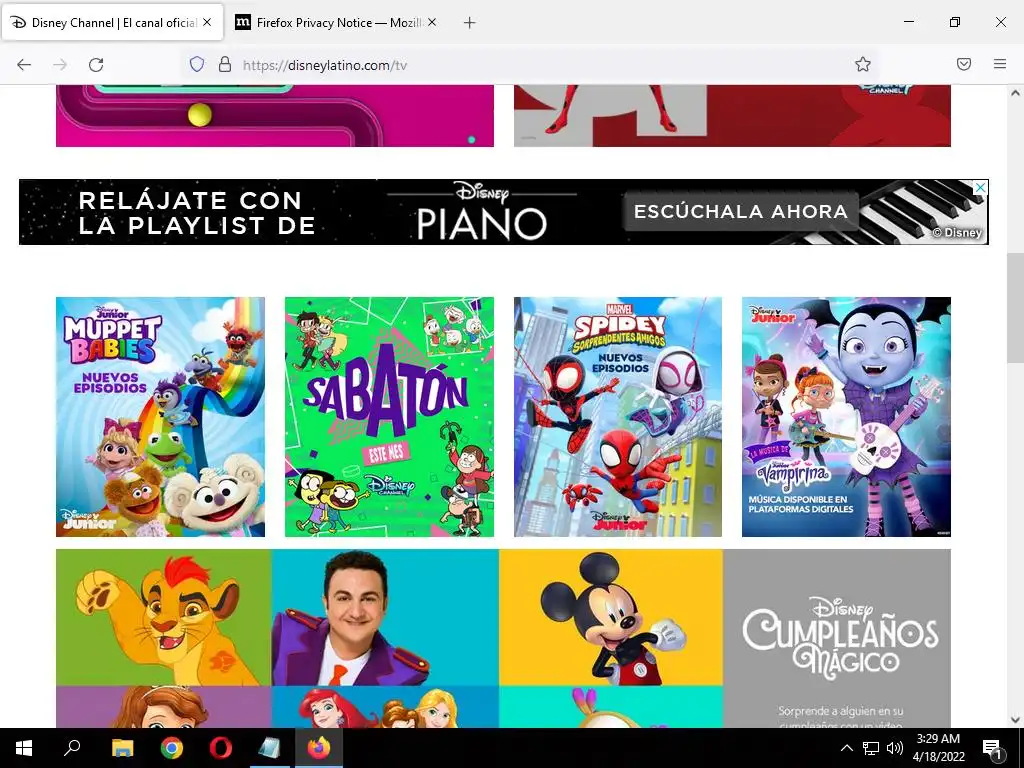Viewport: 1024px width, 768px height.
Task: Launch Opera browser from taskbar
Action: (221, 748)
